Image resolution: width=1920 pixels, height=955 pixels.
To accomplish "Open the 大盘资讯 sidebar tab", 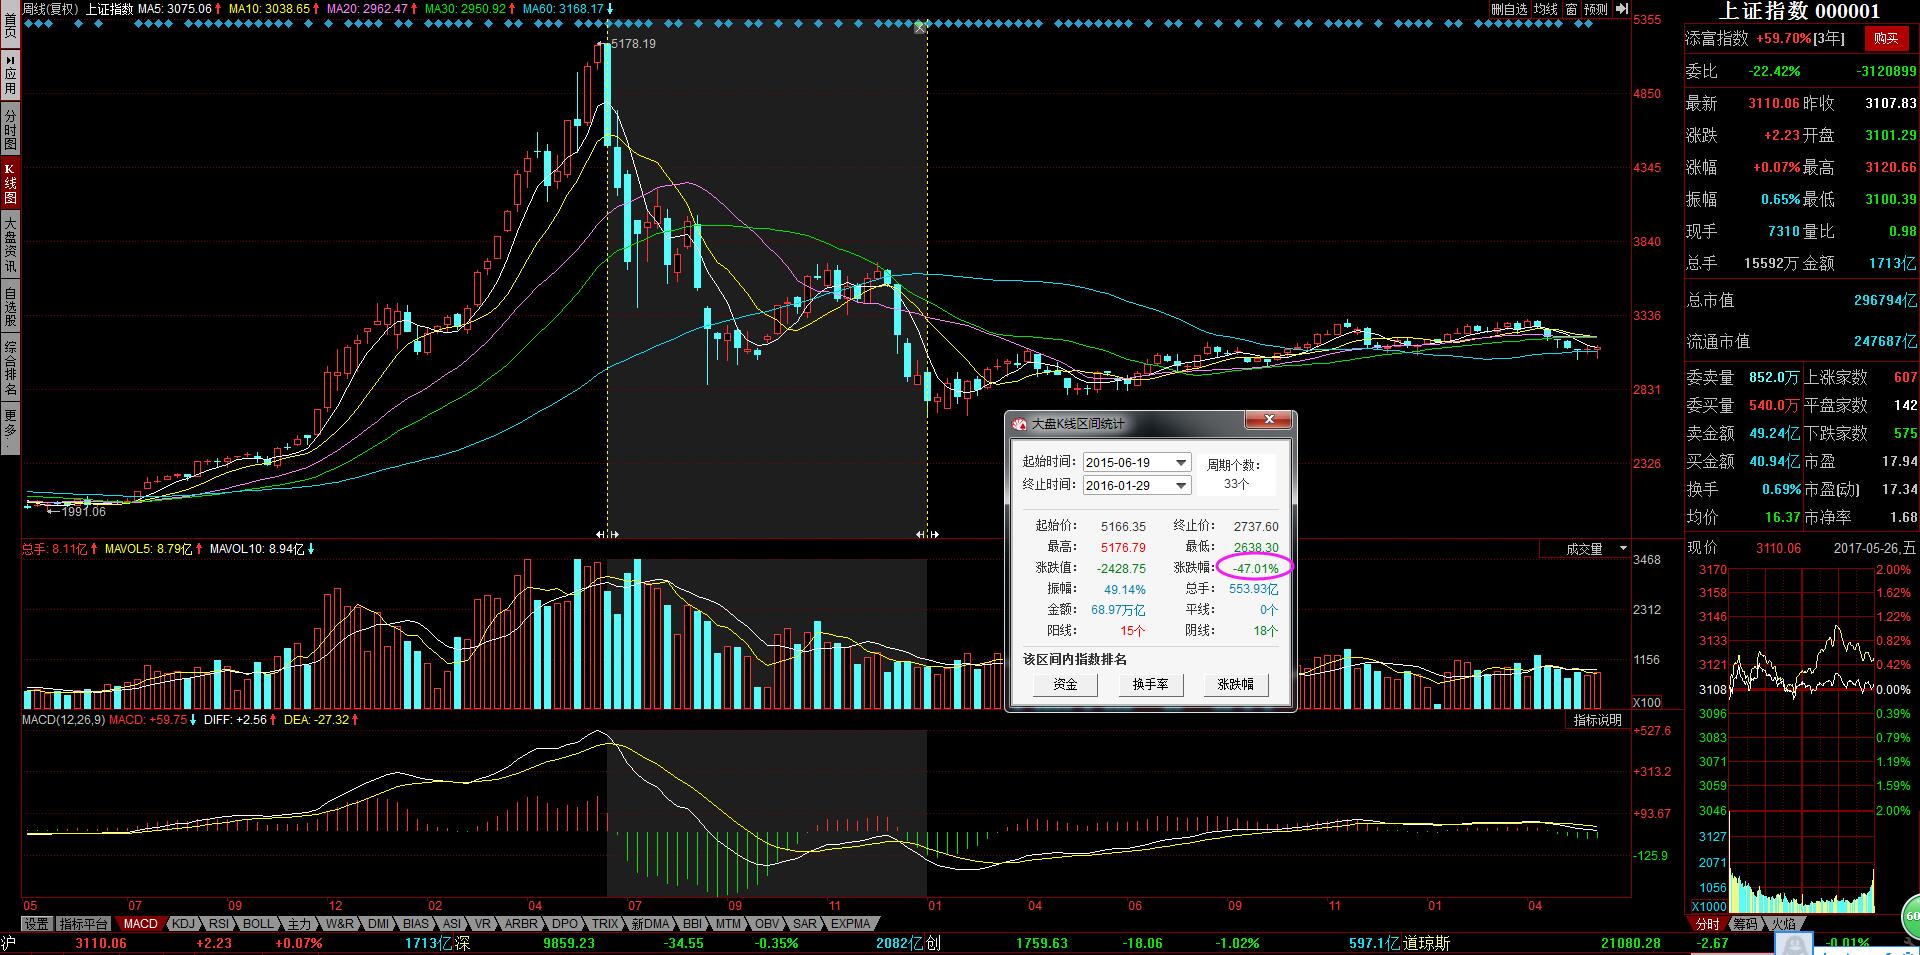I will tap(10, 245).
